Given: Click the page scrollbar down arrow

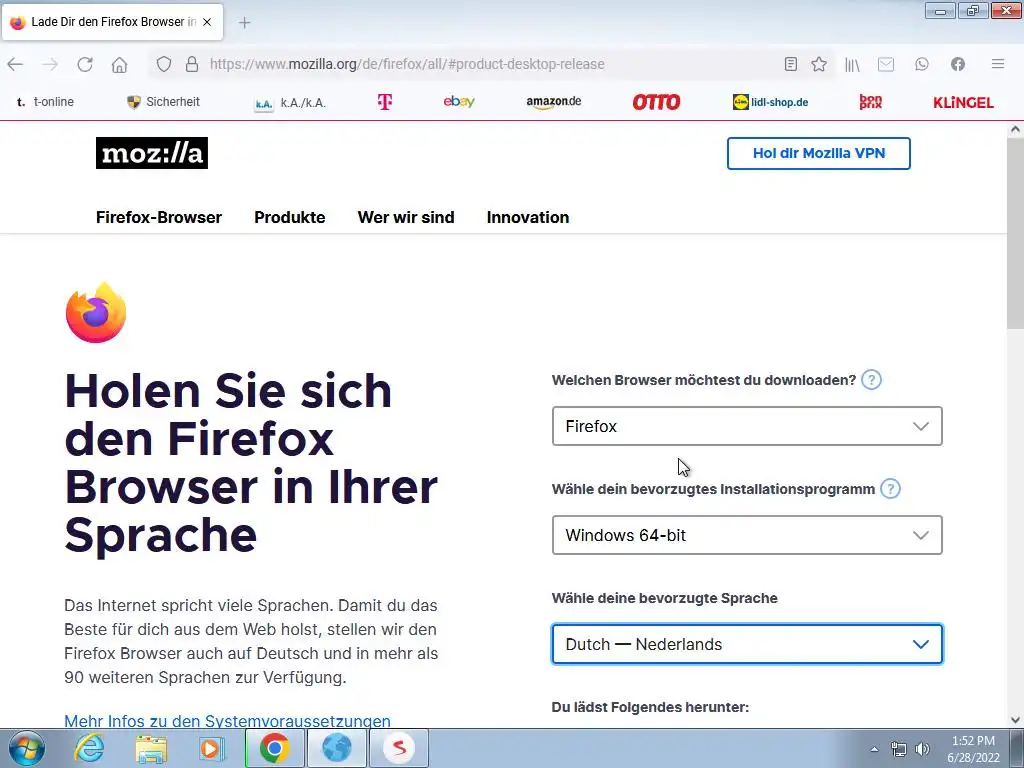Looking at the screenshot, I should pyautogui.click(x=1016, y=720).
